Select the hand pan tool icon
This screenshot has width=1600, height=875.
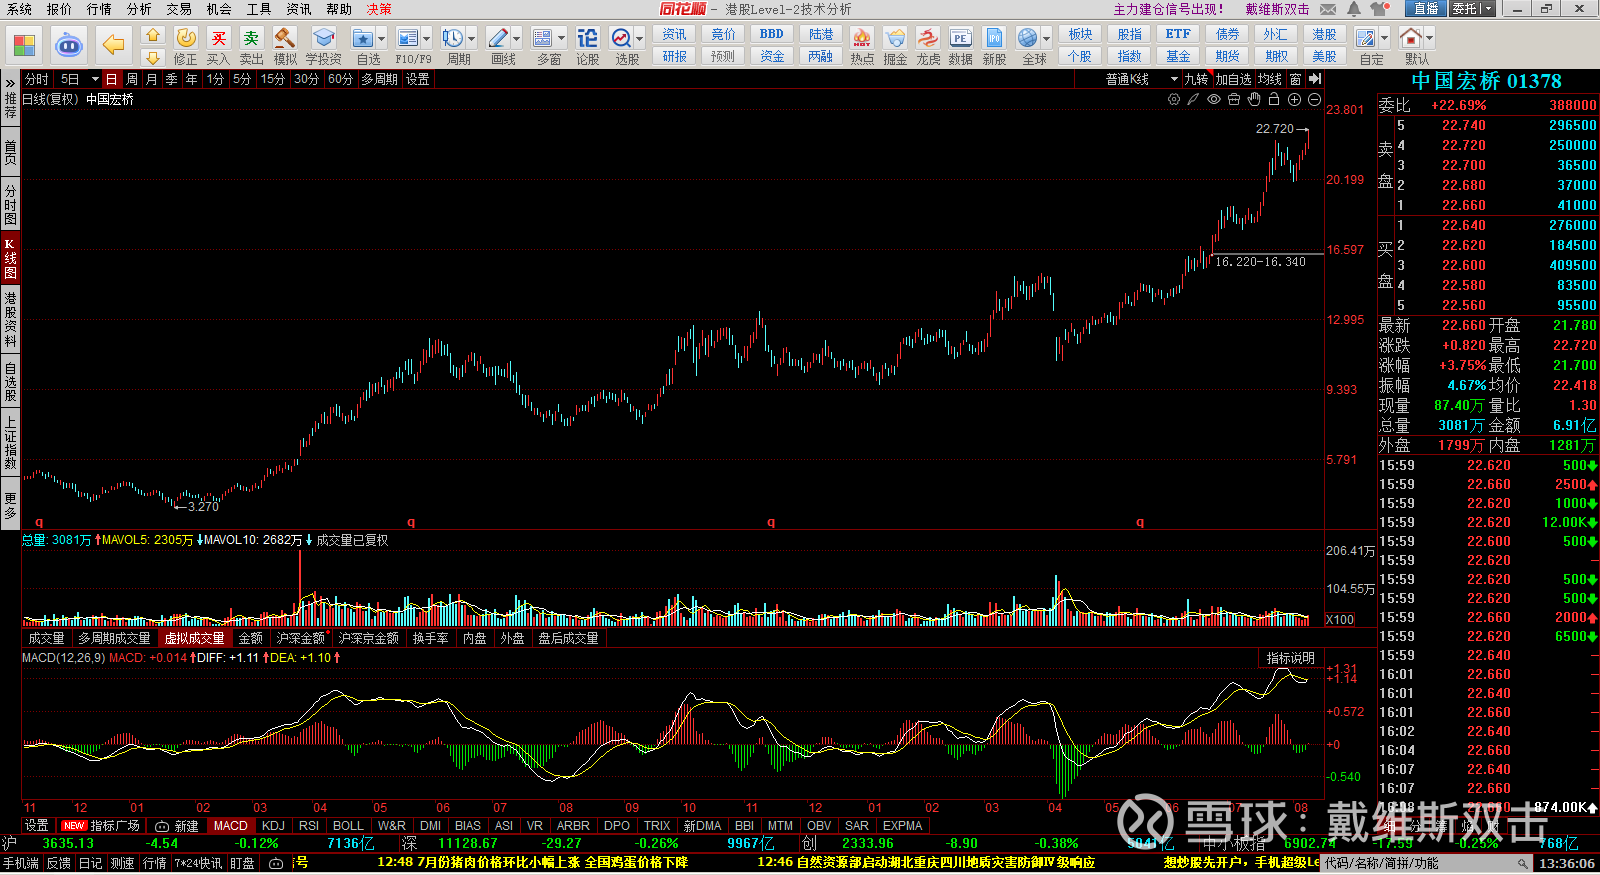[1254, 99]
